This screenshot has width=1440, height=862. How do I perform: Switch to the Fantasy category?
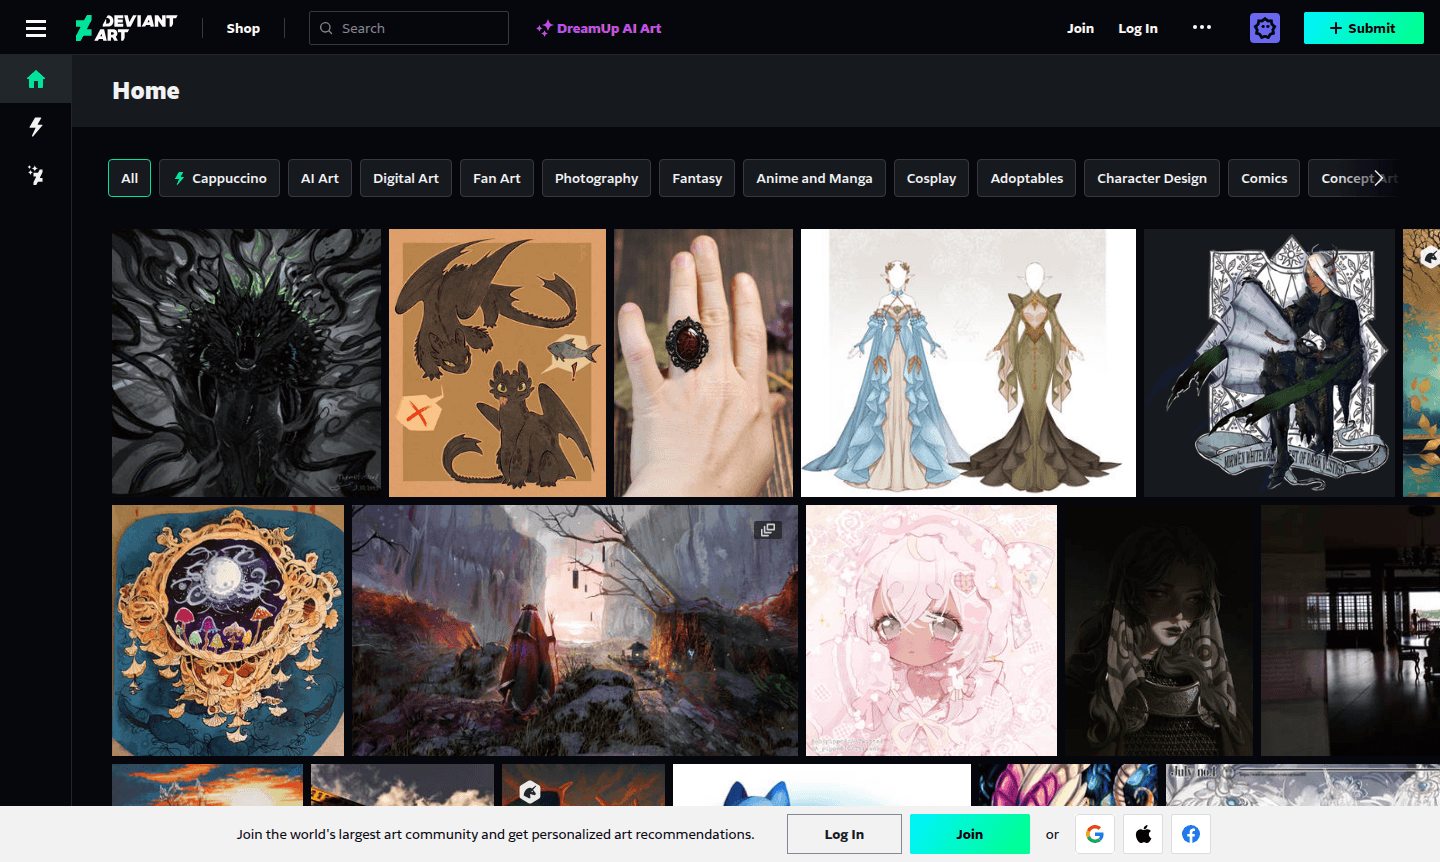(x=696, y=177)
